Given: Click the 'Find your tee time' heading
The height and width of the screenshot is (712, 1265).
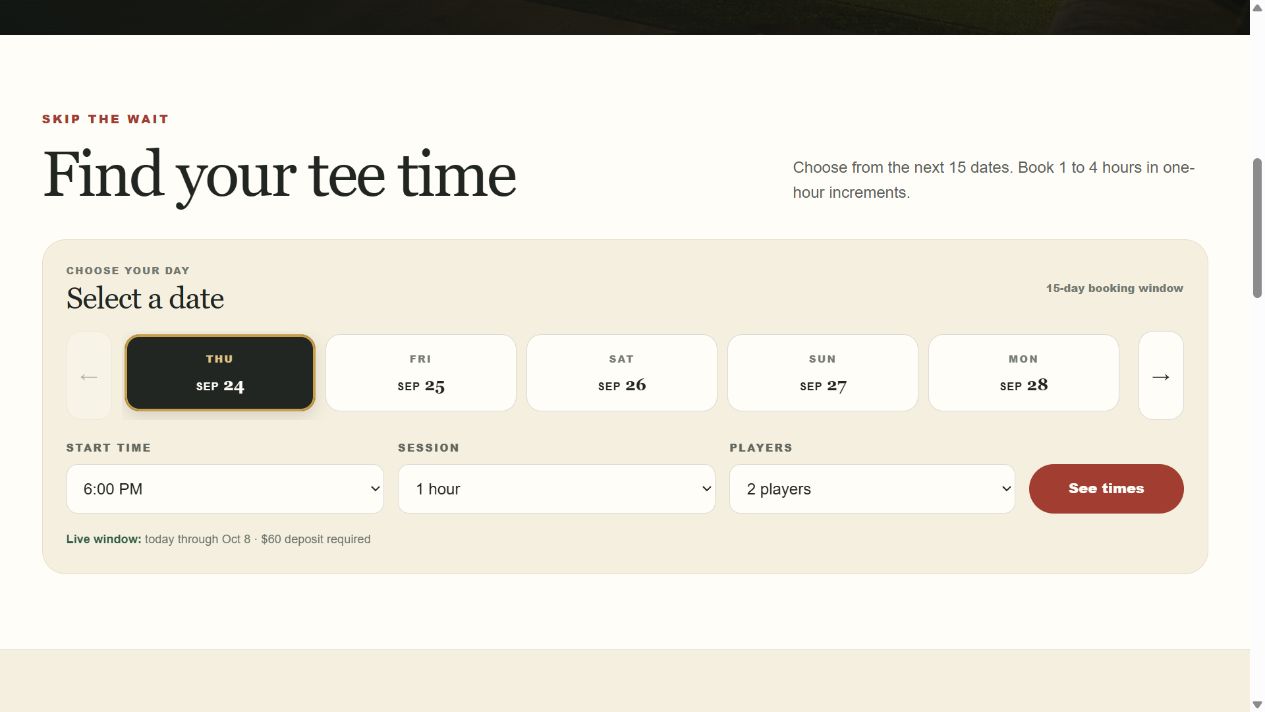Looking at the screenshot, I should 279,176.
